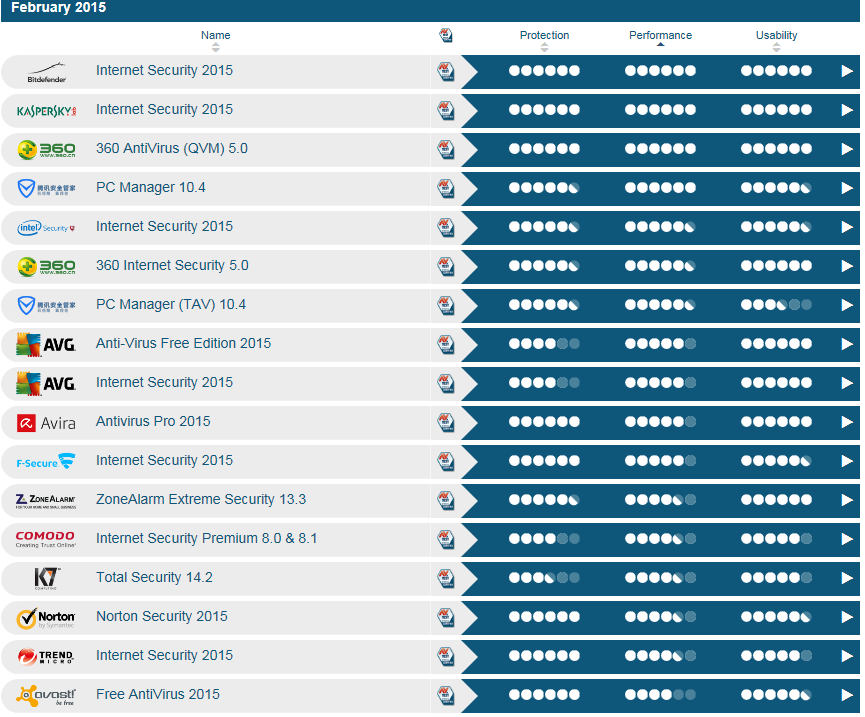The image size is (865, 717).
Task: Open 360 Internet Security 5.0 link
Action: [x=172, y=265]
